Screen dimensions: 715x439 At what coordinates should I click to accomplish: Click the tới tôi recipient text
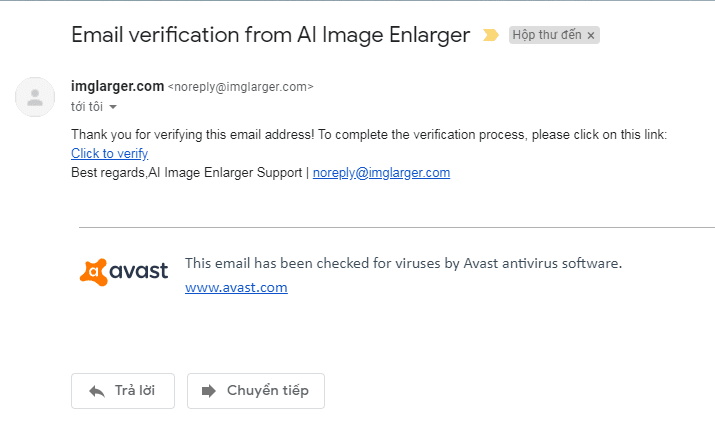coord(87,107)
